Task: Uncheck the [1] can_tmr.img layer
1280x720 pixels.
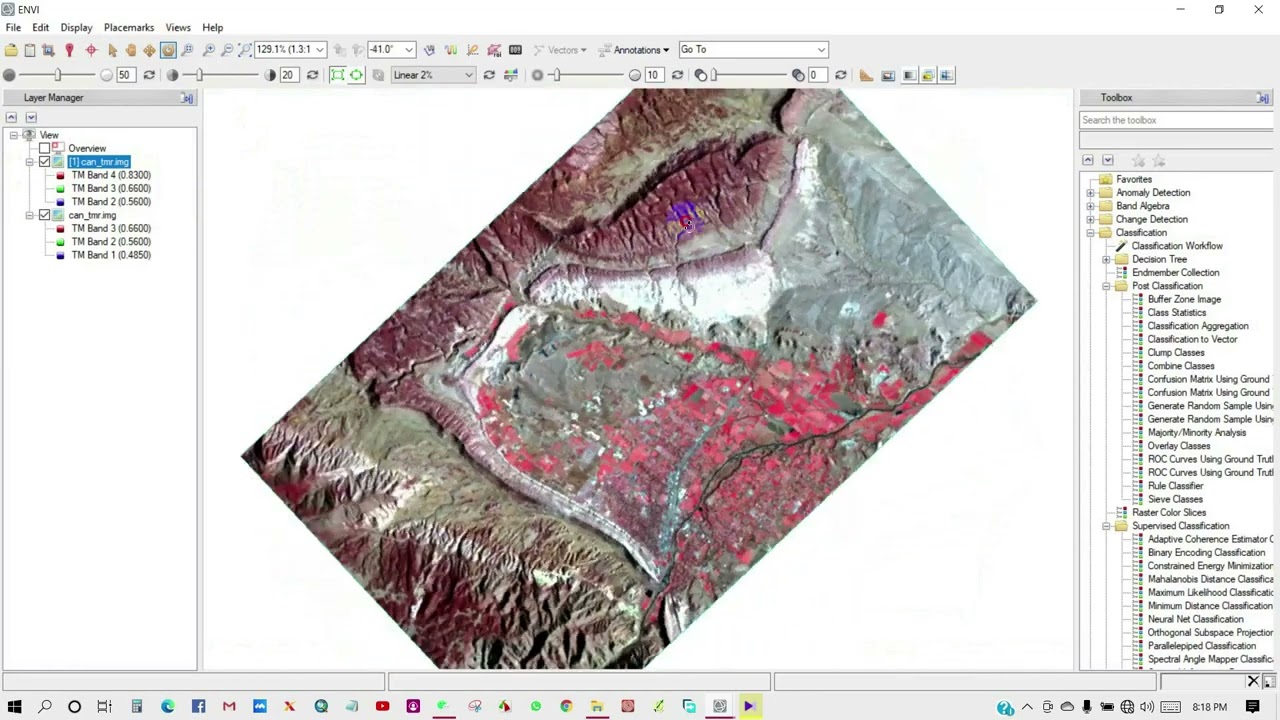Action: [44, 162]
